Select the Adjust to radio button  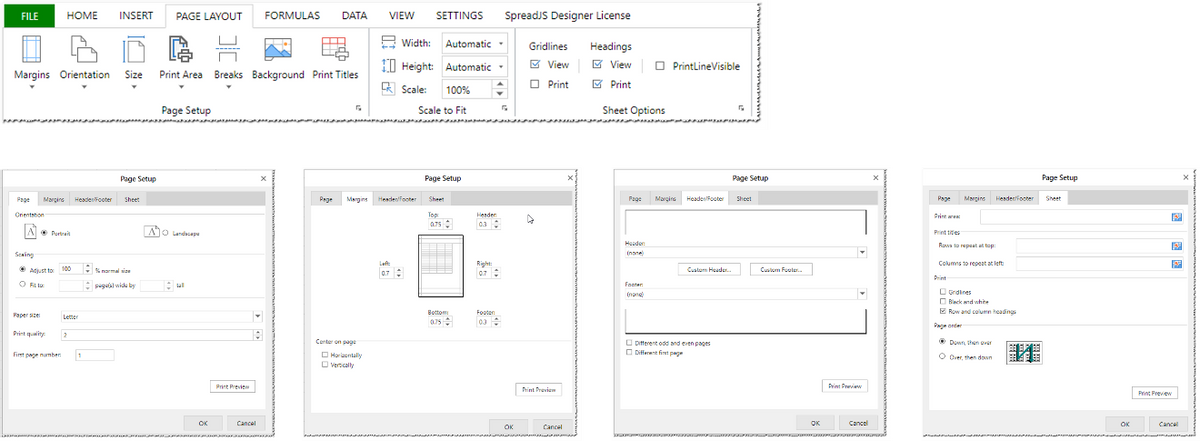click(x=22, y=269)
